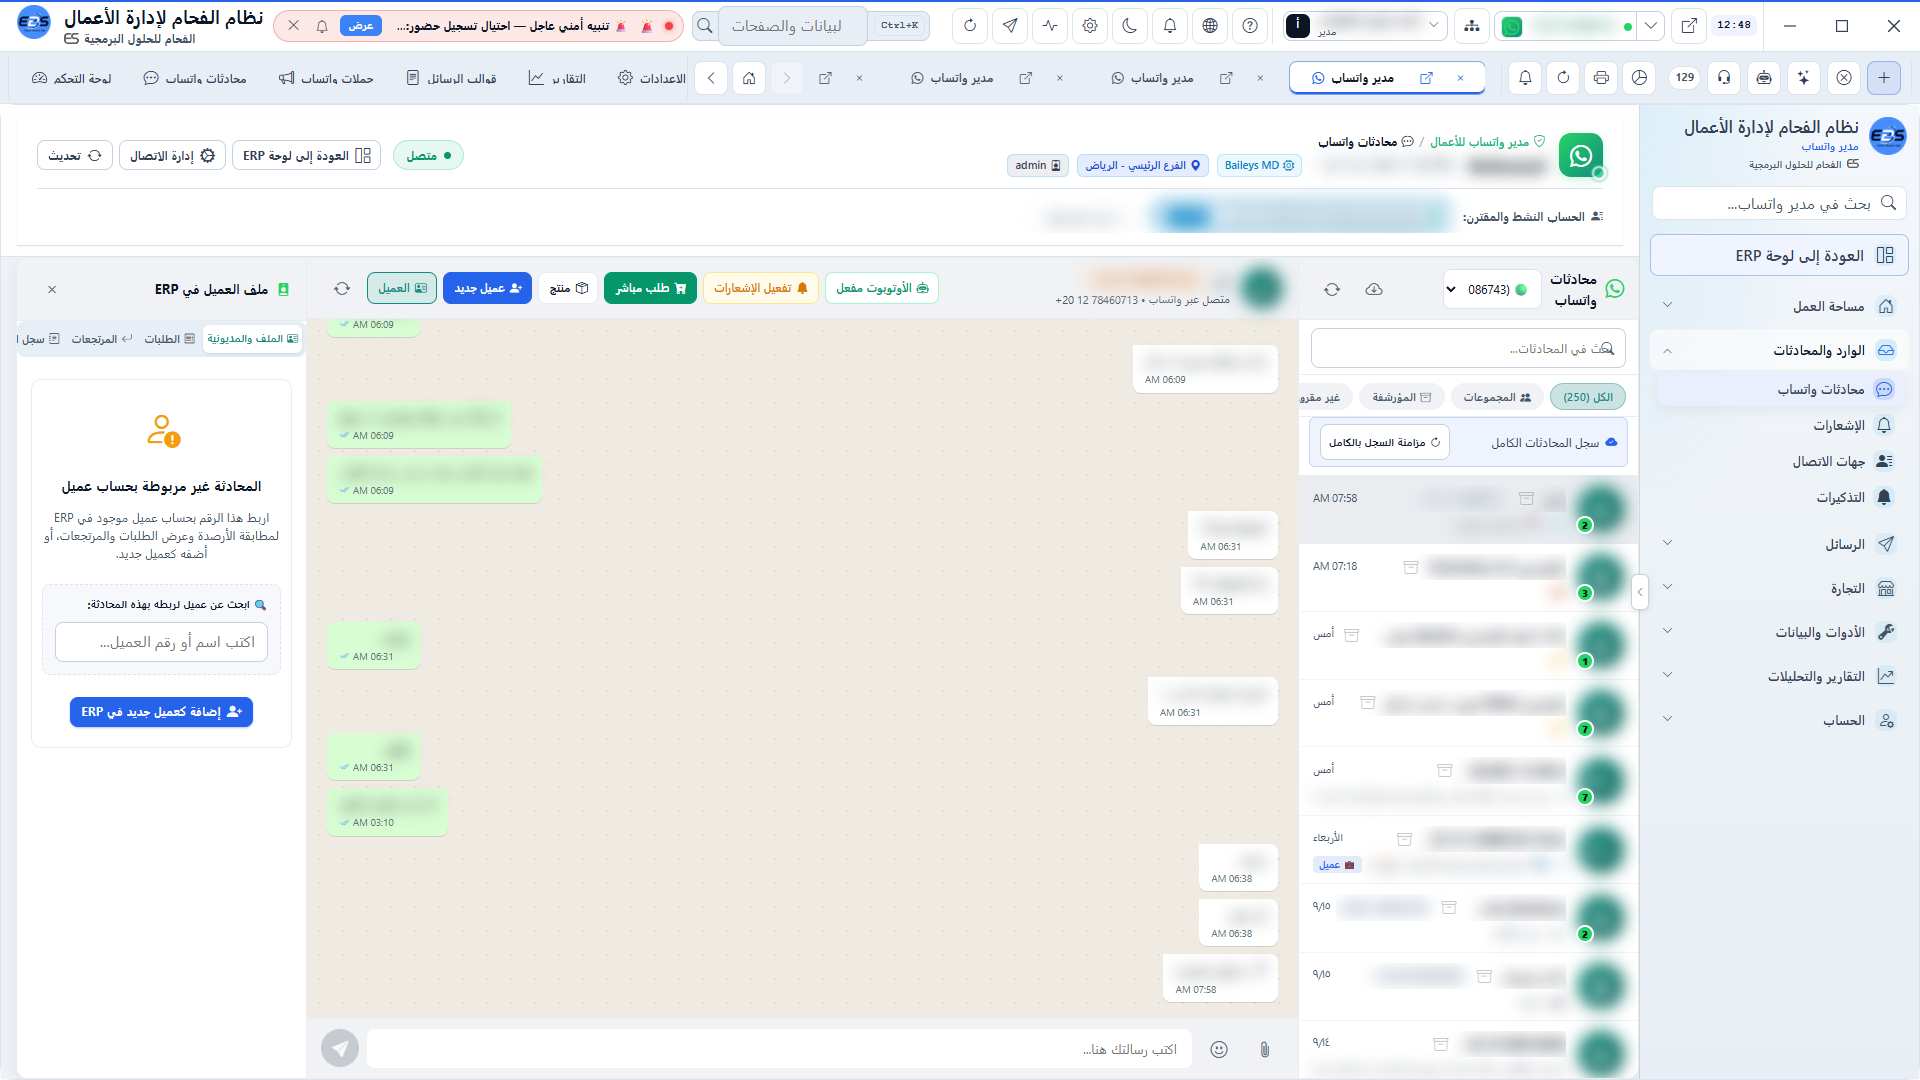Switch to the archived filter tab
The image size is (1920, 1080).
[1402, 397]
